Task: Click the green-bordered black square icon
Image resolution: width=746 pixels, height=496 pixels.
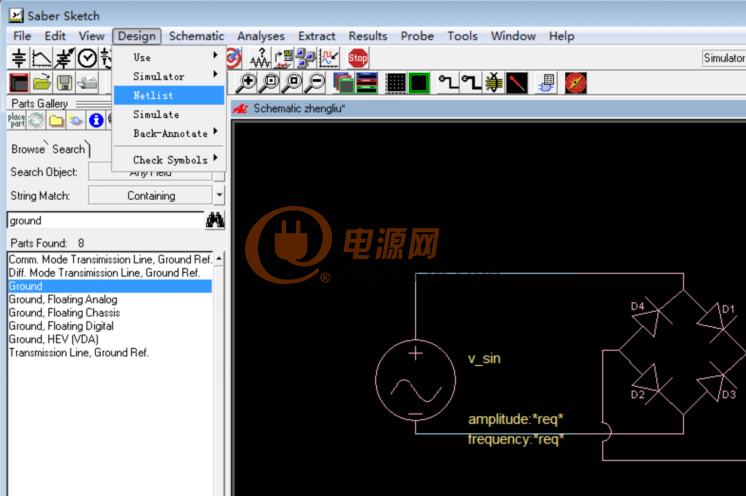Action: click(419, 83)
